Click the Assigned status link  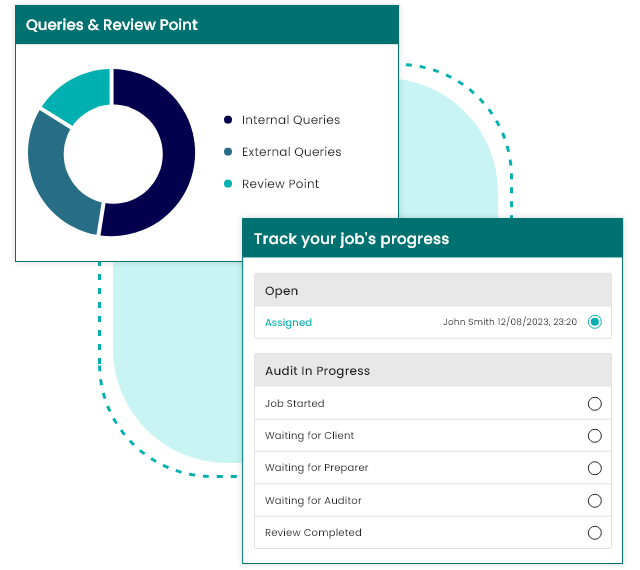pos(288,323)
